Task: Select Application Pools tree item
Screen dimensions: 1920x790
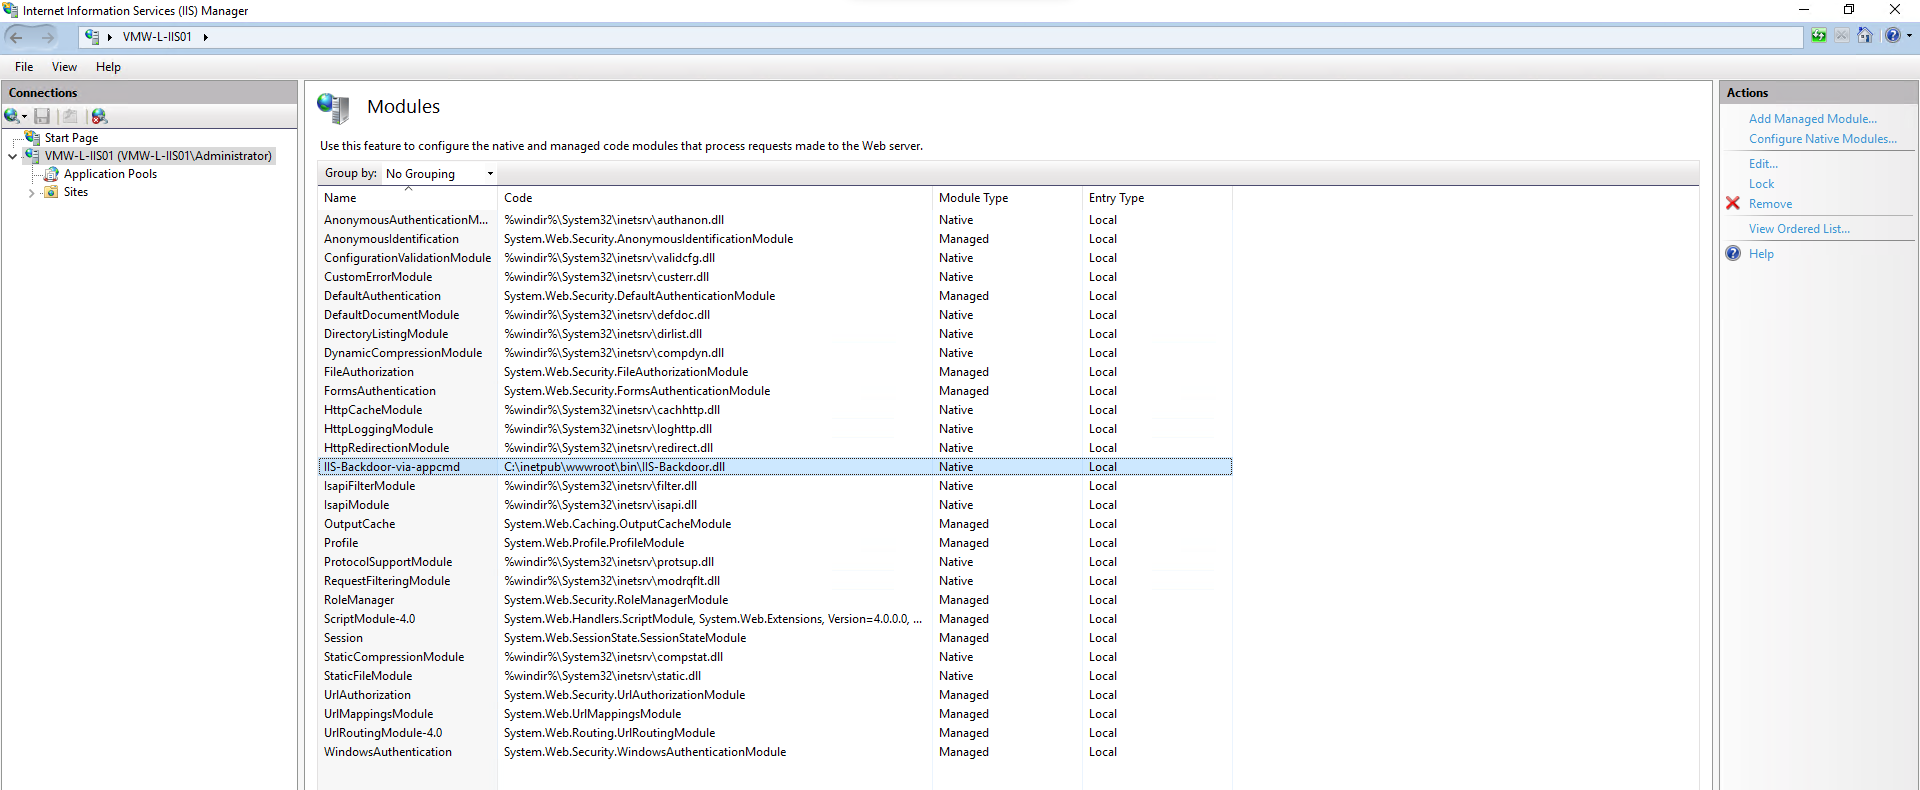Action: [x=110, y=174]
